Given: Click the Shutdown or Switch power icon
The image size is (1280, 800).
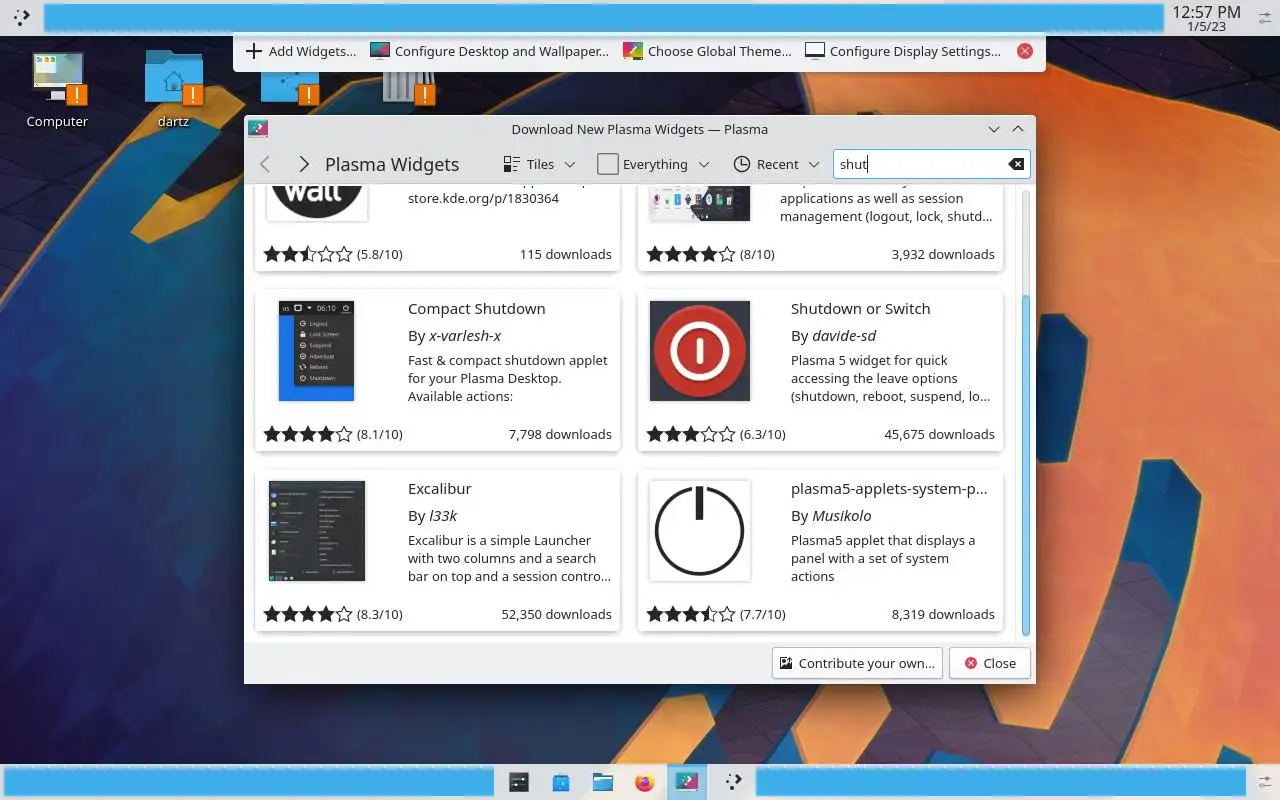Looking at the screenshot, I should coord(700,351).
